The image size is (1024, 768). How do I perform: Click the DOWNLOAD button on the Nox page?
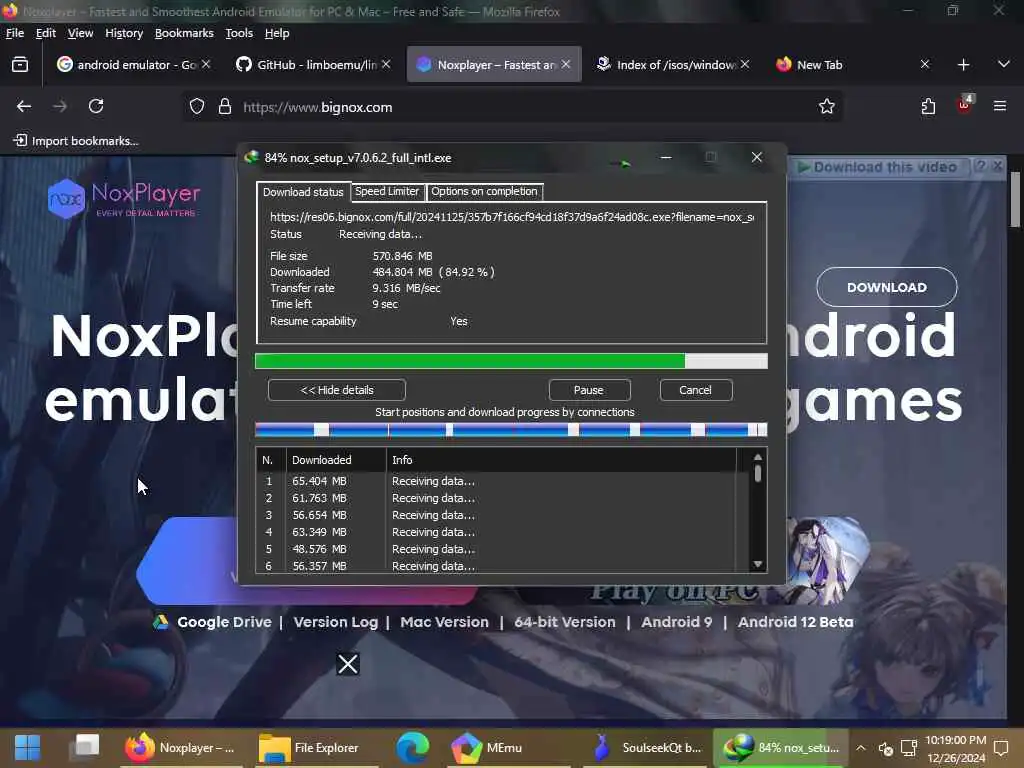(887, 287)
